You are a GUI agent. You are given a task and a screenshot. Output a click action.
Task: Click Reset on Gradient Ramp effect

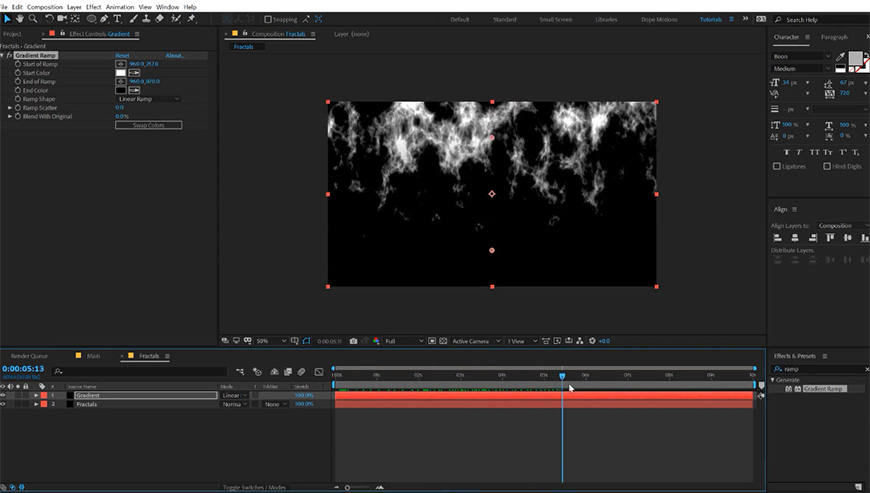(x=122, y=56)
